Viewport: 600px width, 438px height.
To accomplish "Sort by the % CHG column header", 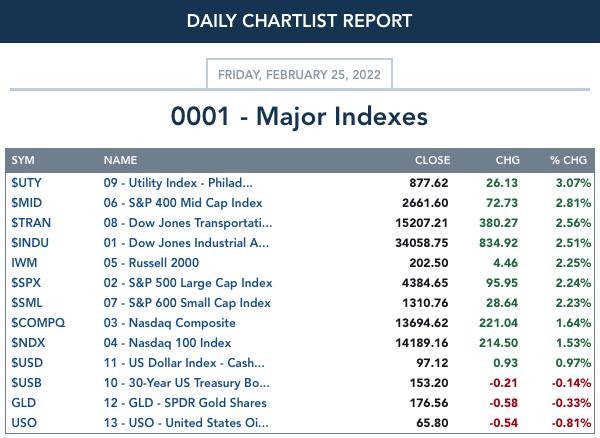I will coord(568,160).
